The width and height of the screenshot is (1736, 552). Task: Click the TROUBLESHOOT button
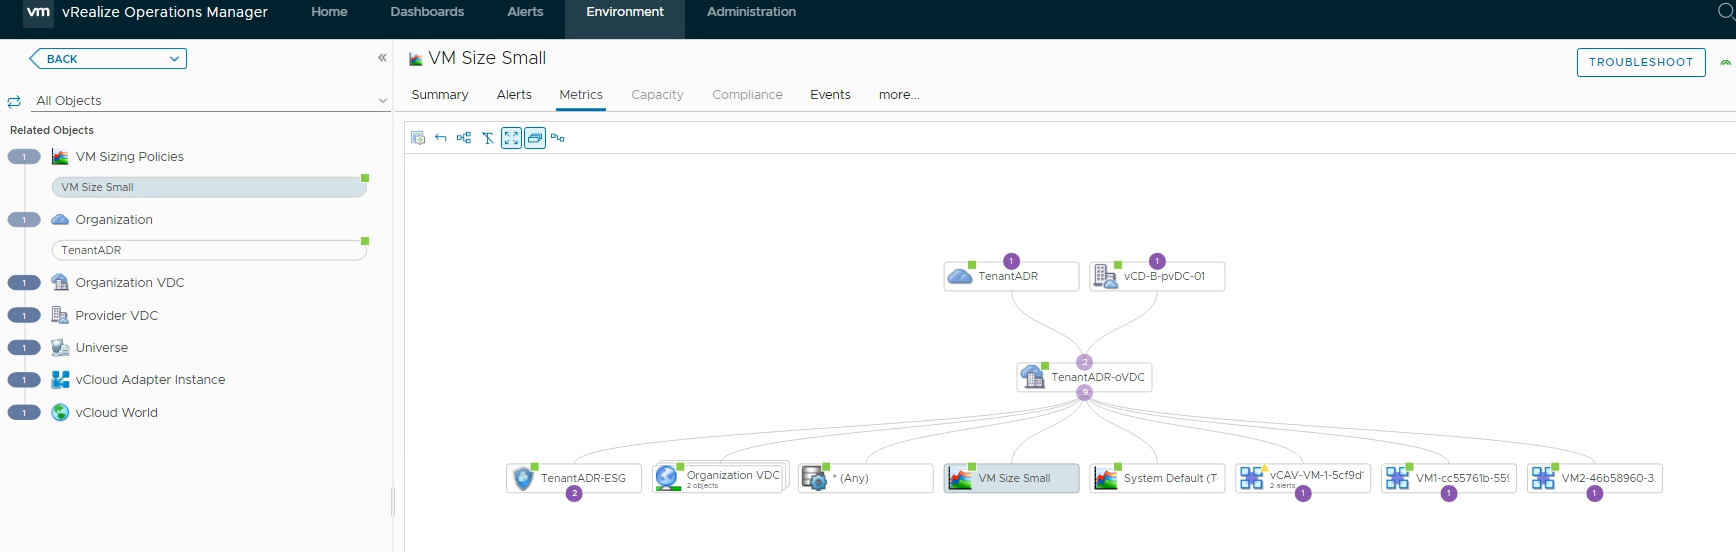pyautogui.click(x=1640, y=62)
